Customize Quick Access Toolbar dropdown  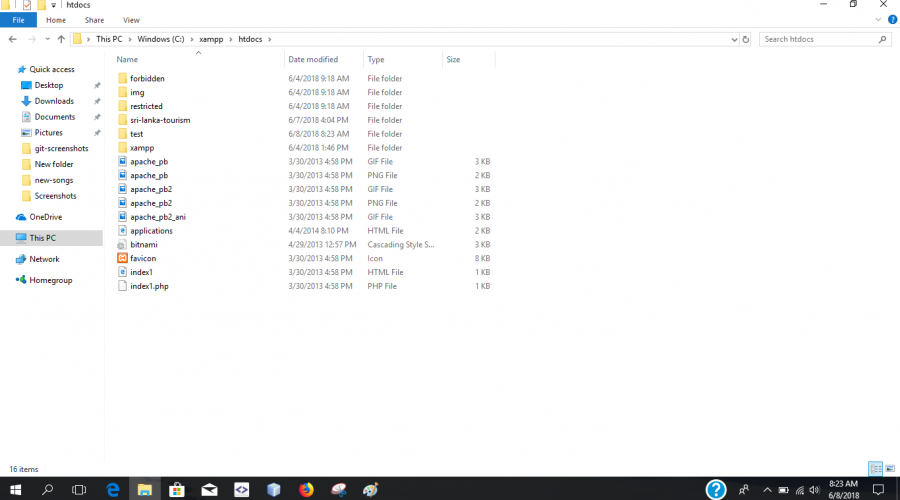[x=54, y=5]
